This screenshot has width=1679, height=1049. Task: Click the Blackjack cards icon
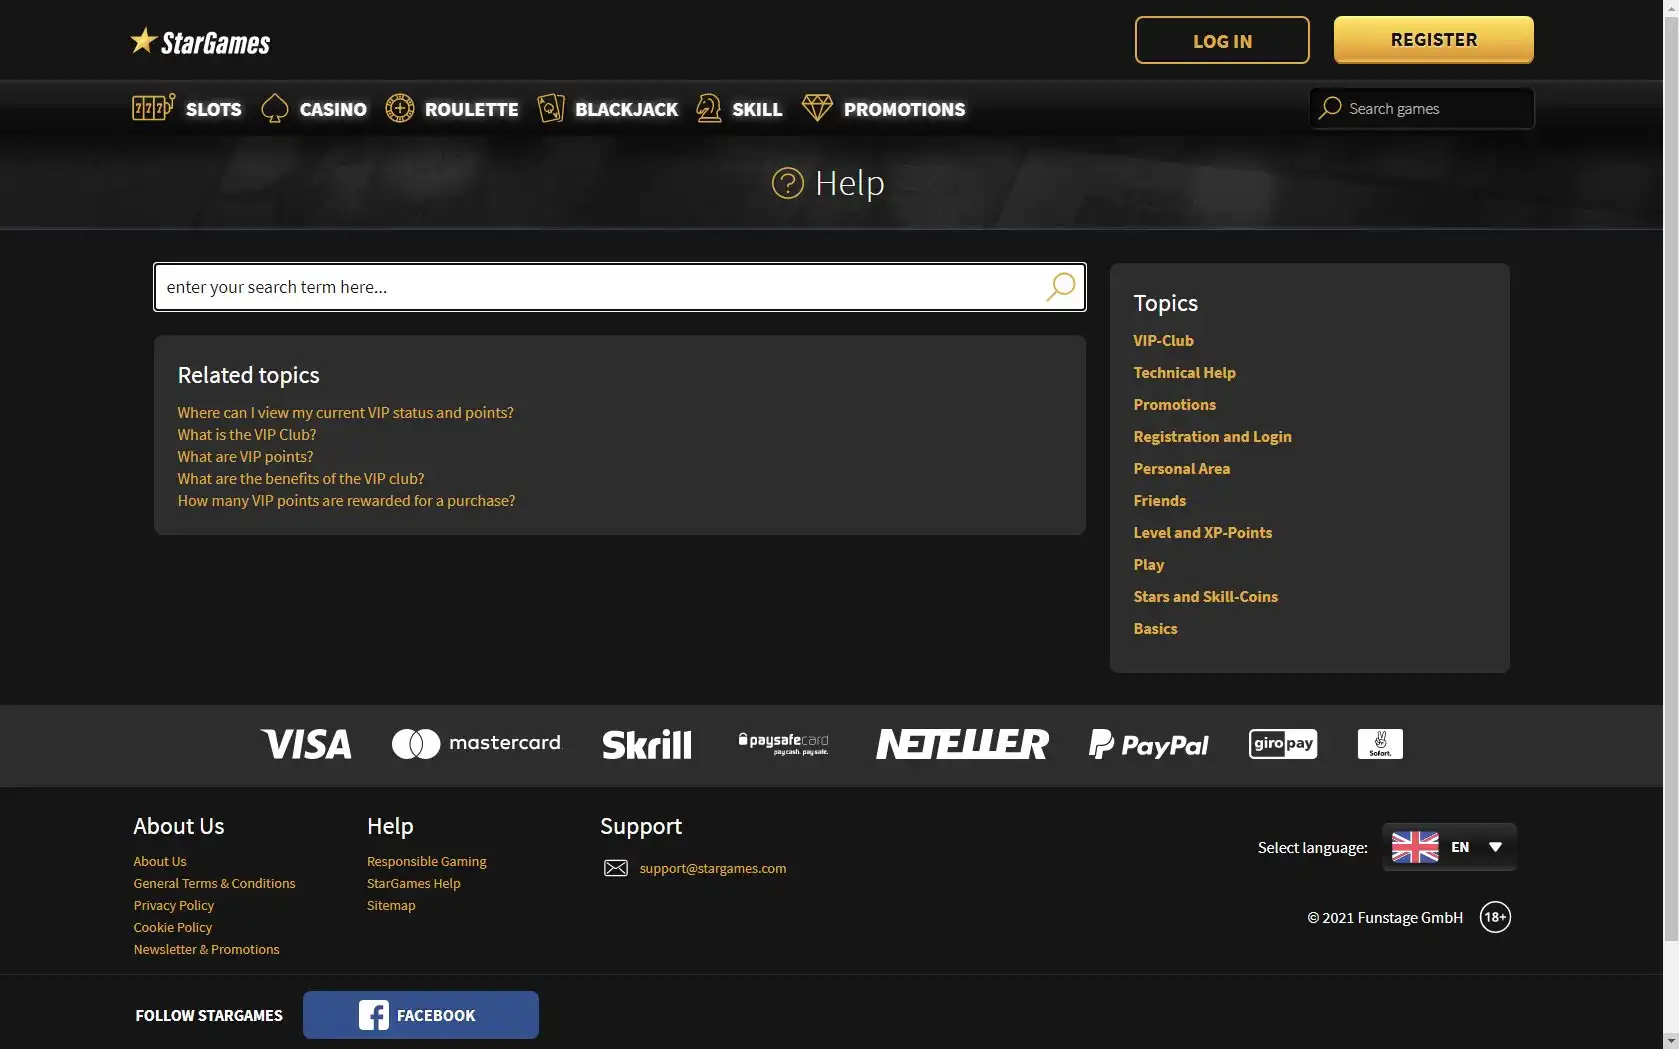(x=551, y=108)
